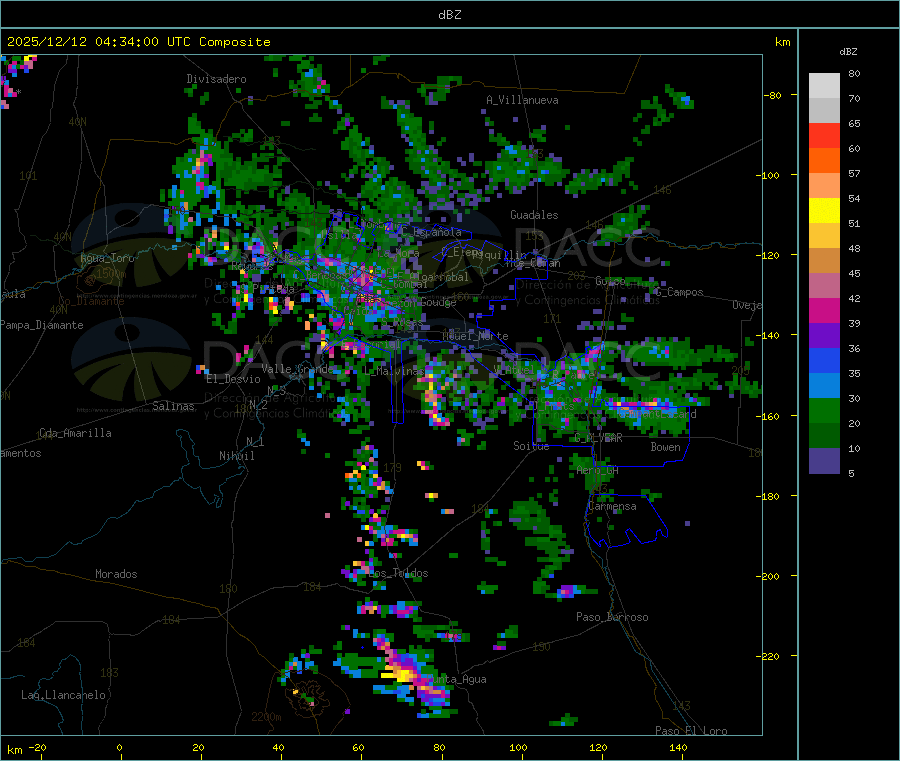Click the A_Villanueva map label
Viewport: 900px width, 761px height.
tap(522, 100)
